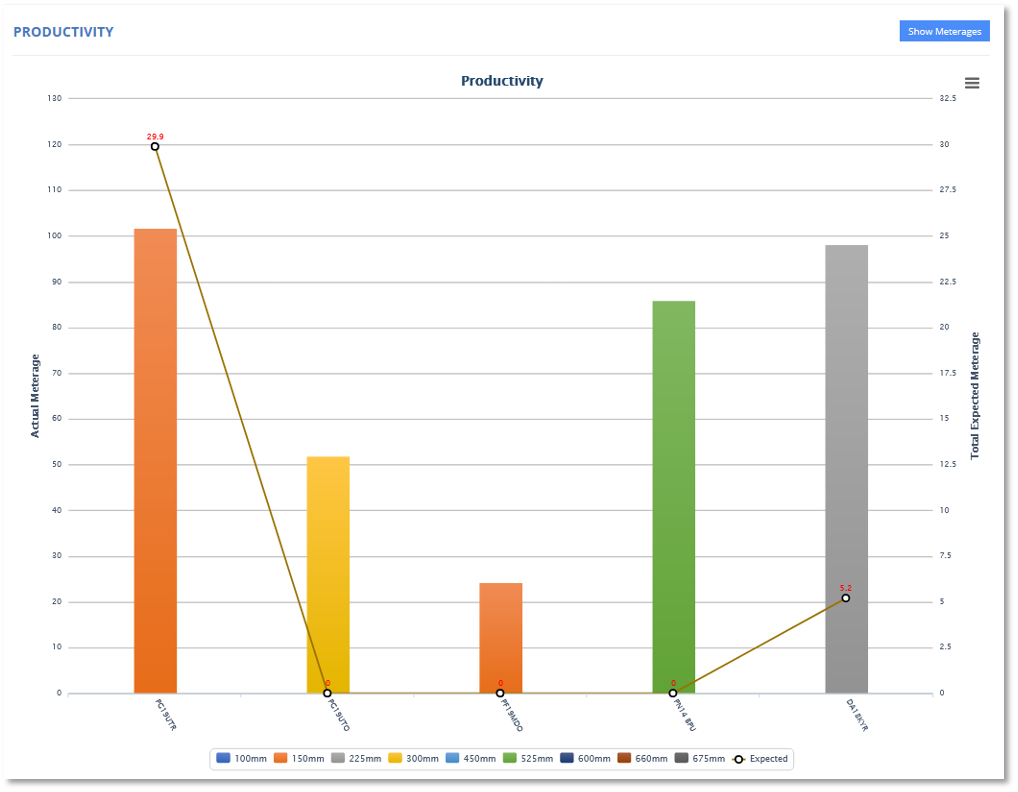This screenshot has width=1018, height=792.
Task: Click the Expected point labeled 29.9
Action: click(x=155, y=146)
